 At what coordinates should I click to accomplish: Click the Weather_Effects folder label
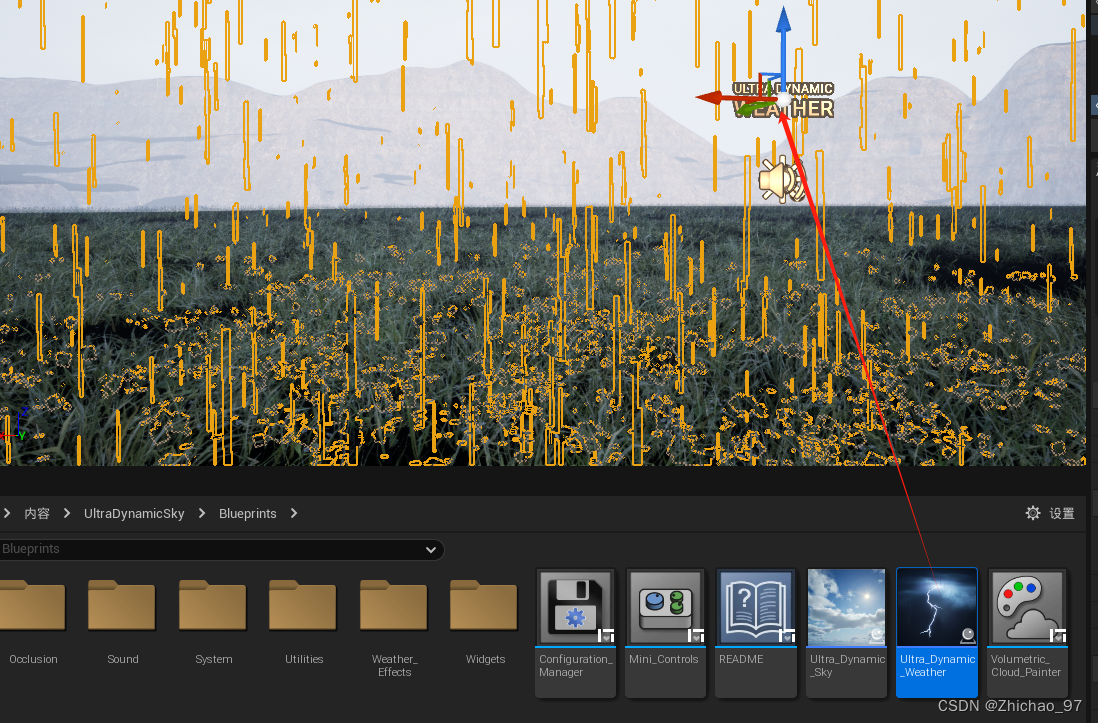(394, 666)
